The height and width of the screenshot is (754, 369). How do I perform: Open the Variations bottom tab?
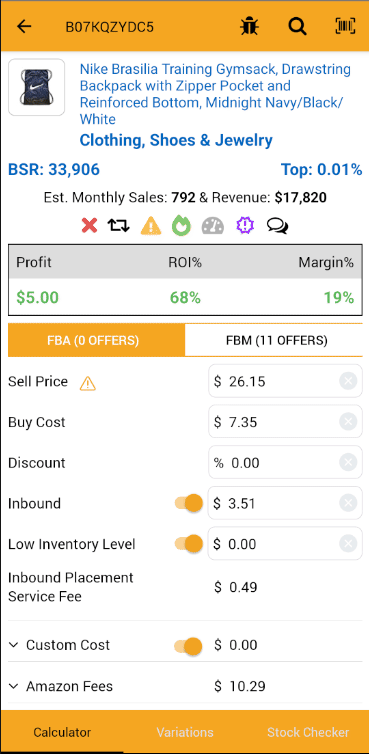[x=185, y=732]
